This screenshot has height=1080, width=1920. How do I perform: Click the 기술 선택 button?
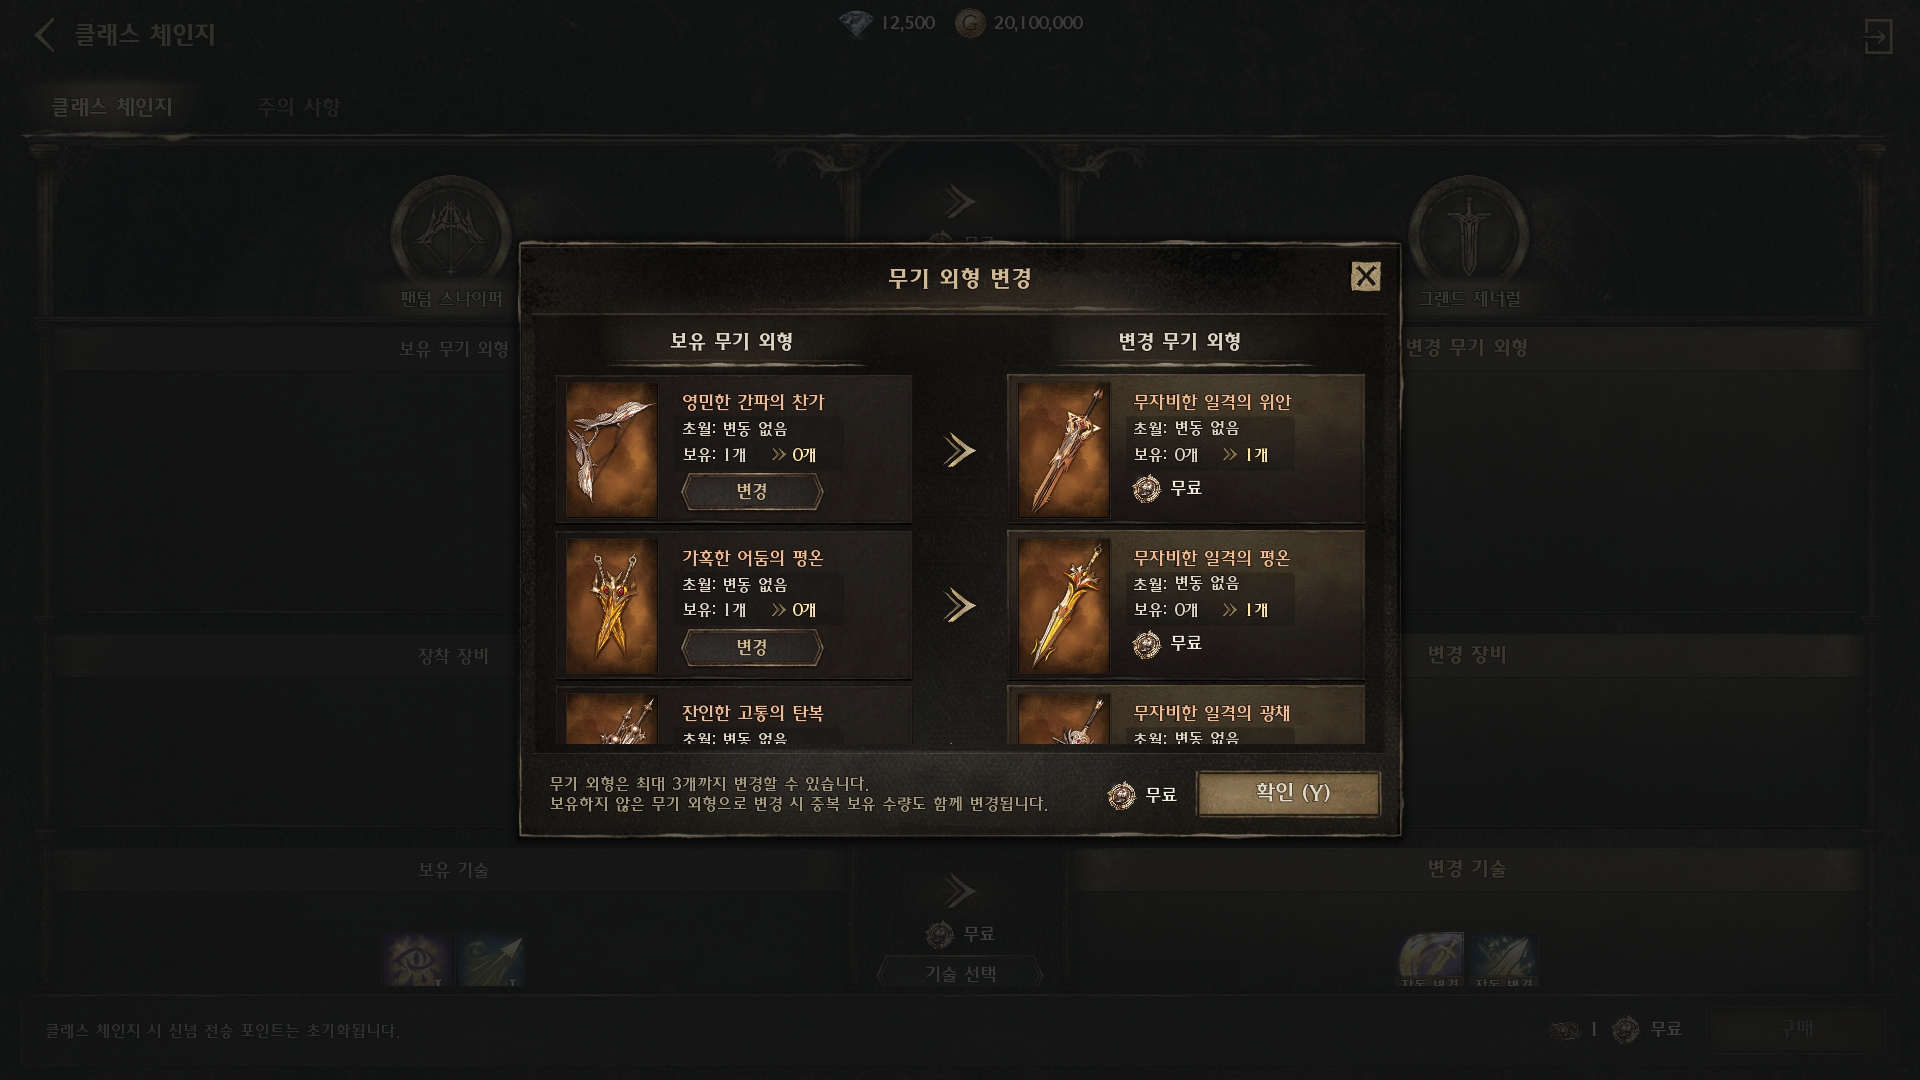tap(960, 974)
